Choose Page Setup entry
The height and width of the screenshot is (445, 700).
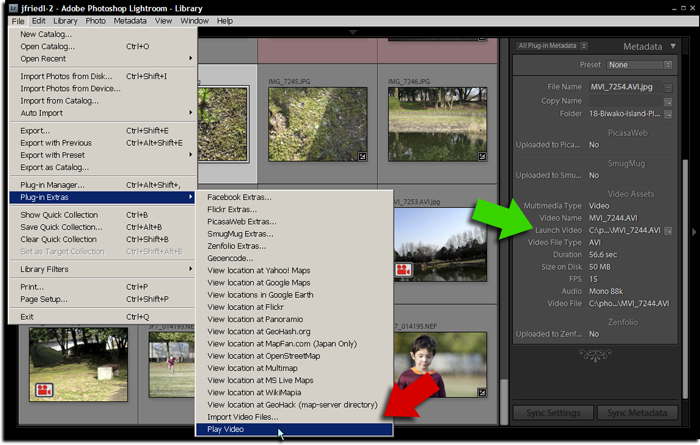point(102,299)
